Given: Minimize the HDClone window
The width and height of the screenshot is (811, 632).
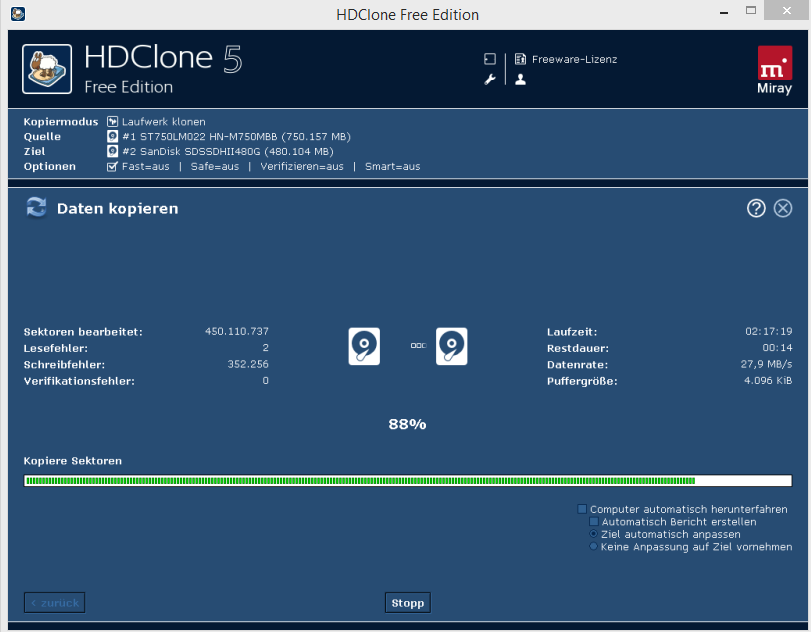Looking at the screenshot, I should click(x=724, y=12).
